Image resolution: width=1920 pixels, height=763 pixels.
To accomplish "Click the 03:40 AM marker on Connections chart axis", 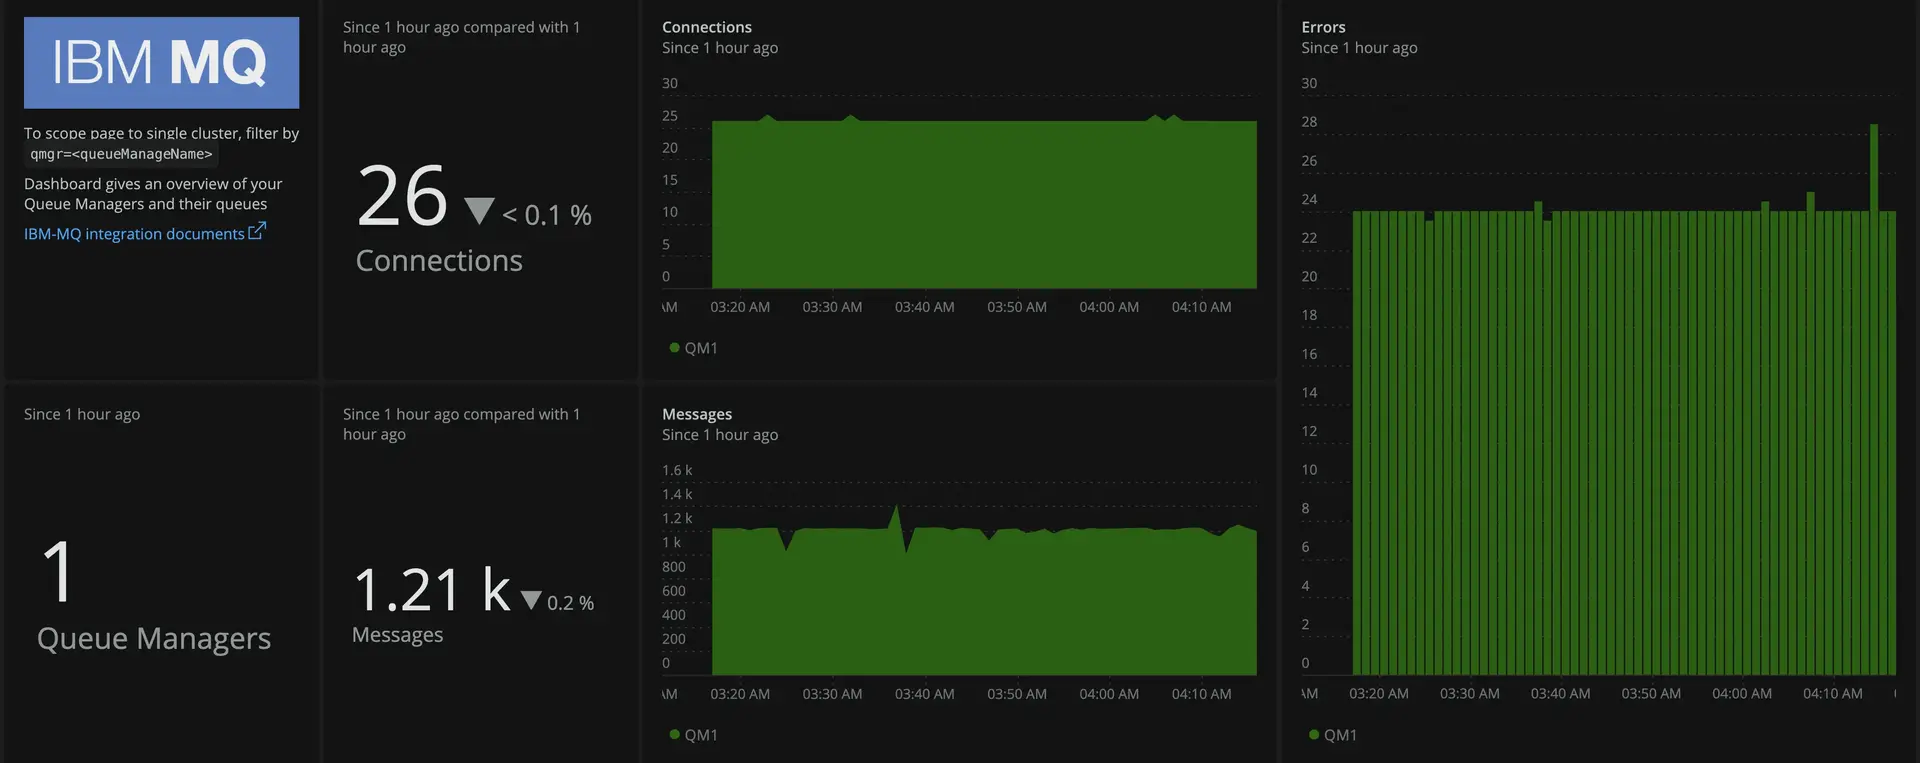I will 924,307.
